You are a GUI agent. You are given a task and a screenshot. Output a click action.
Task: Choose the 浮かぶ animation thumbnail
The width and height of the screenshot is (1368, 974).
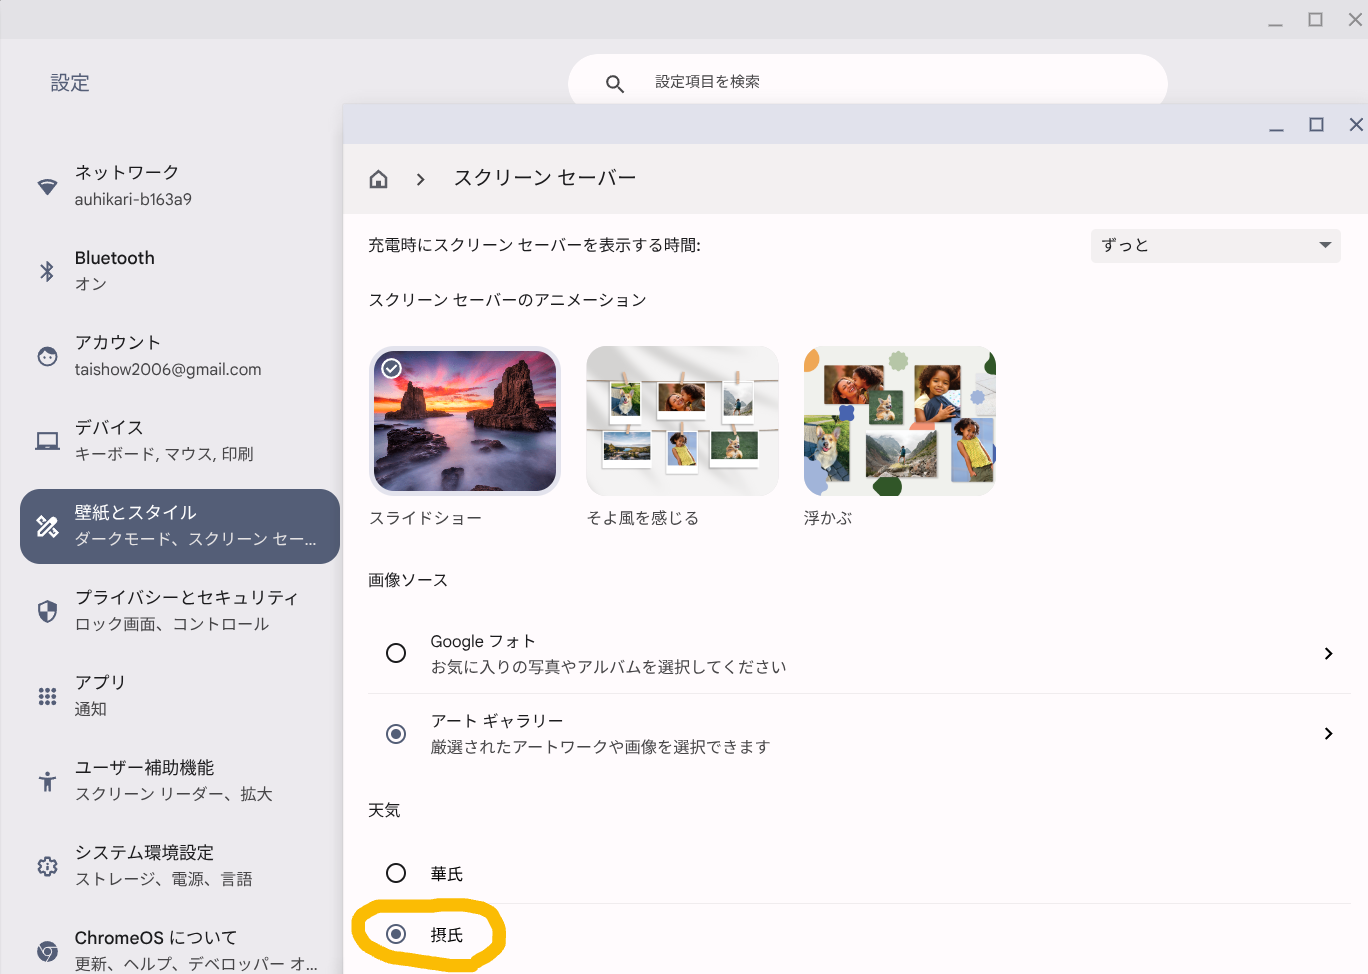899,421
